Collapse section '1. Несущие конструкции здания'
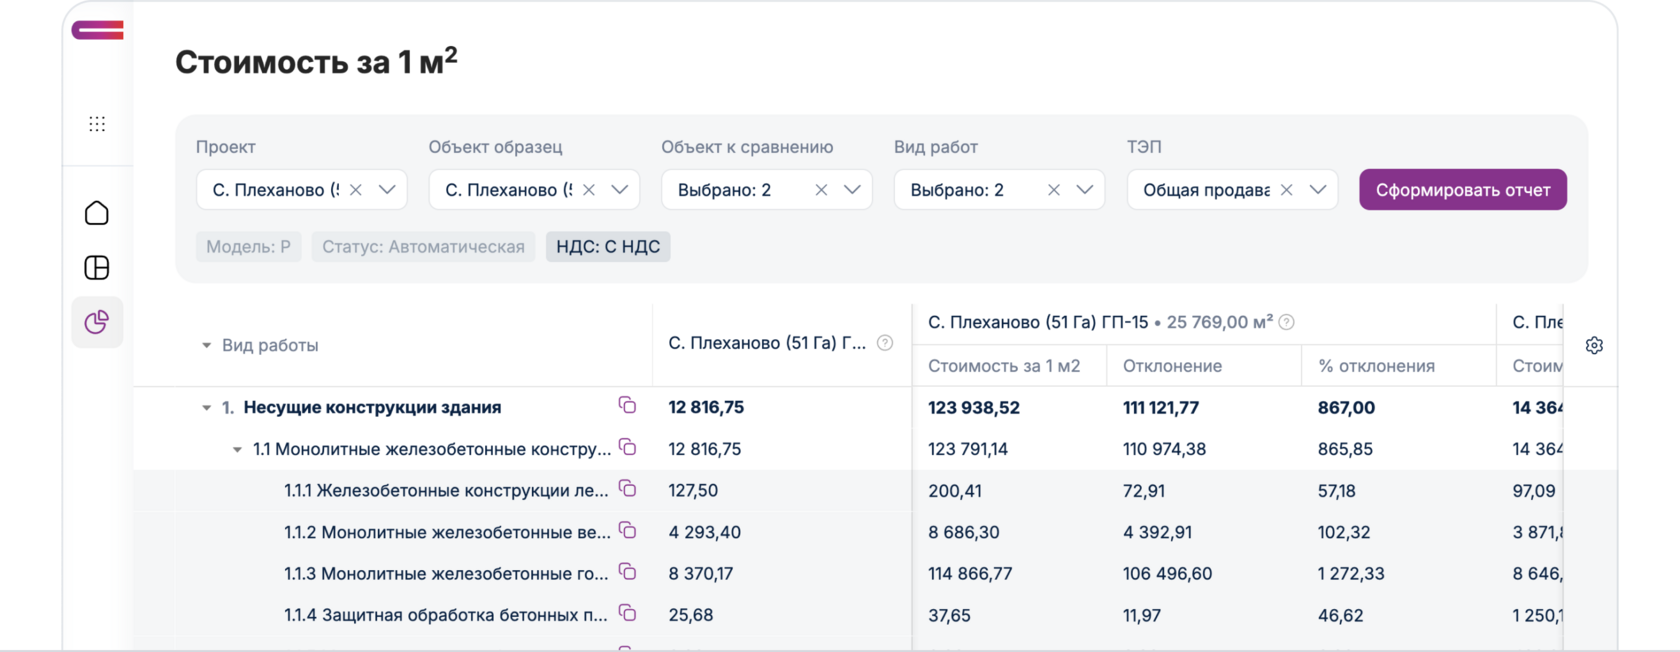 click(207, 408)
